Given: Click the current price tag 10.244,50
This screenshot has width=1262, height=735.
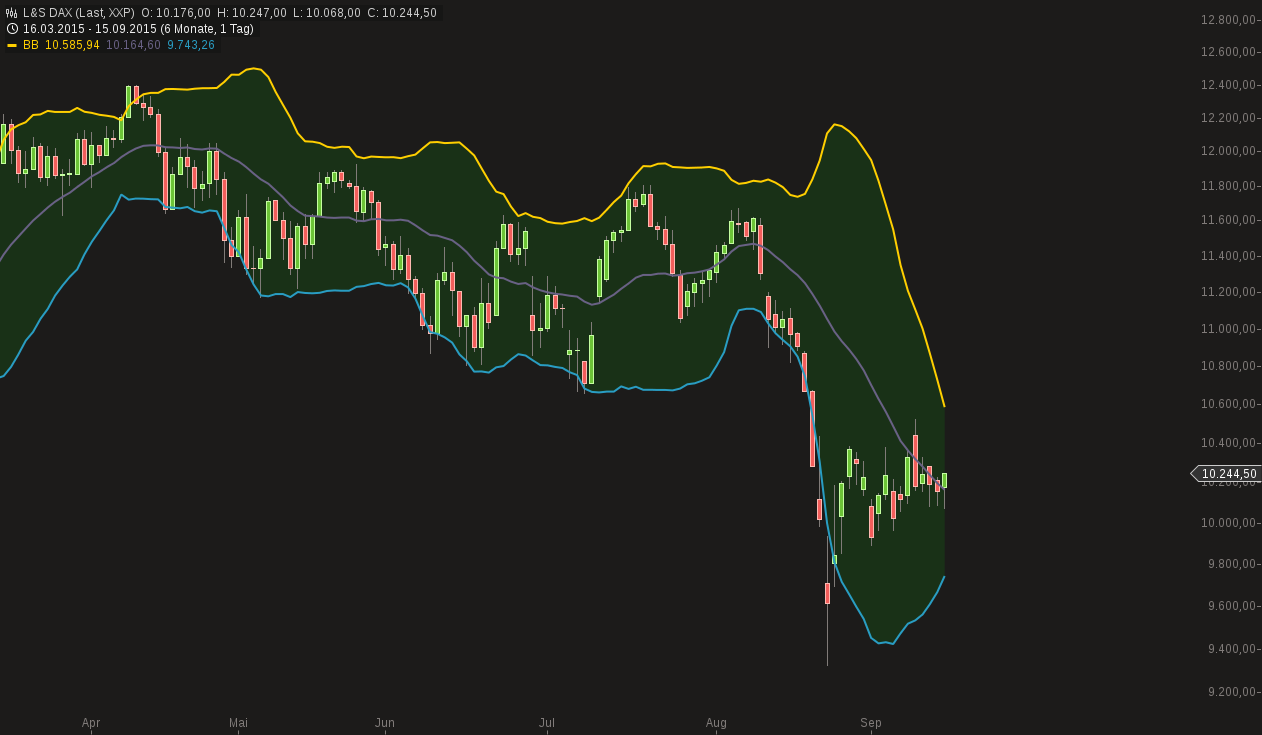Looking at the screenshot, I should [1227, 474].
